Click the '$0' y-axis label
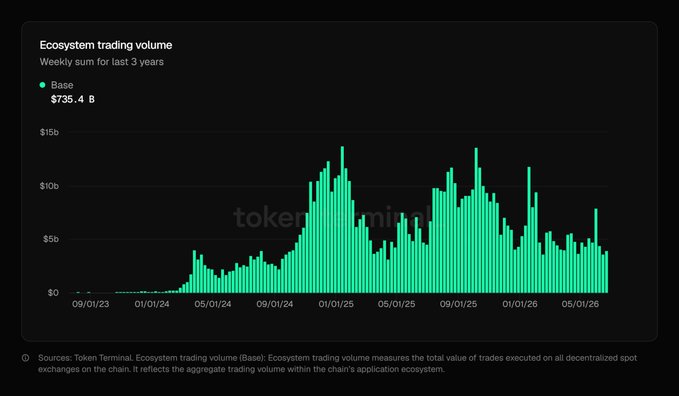 tap(53, 293)
